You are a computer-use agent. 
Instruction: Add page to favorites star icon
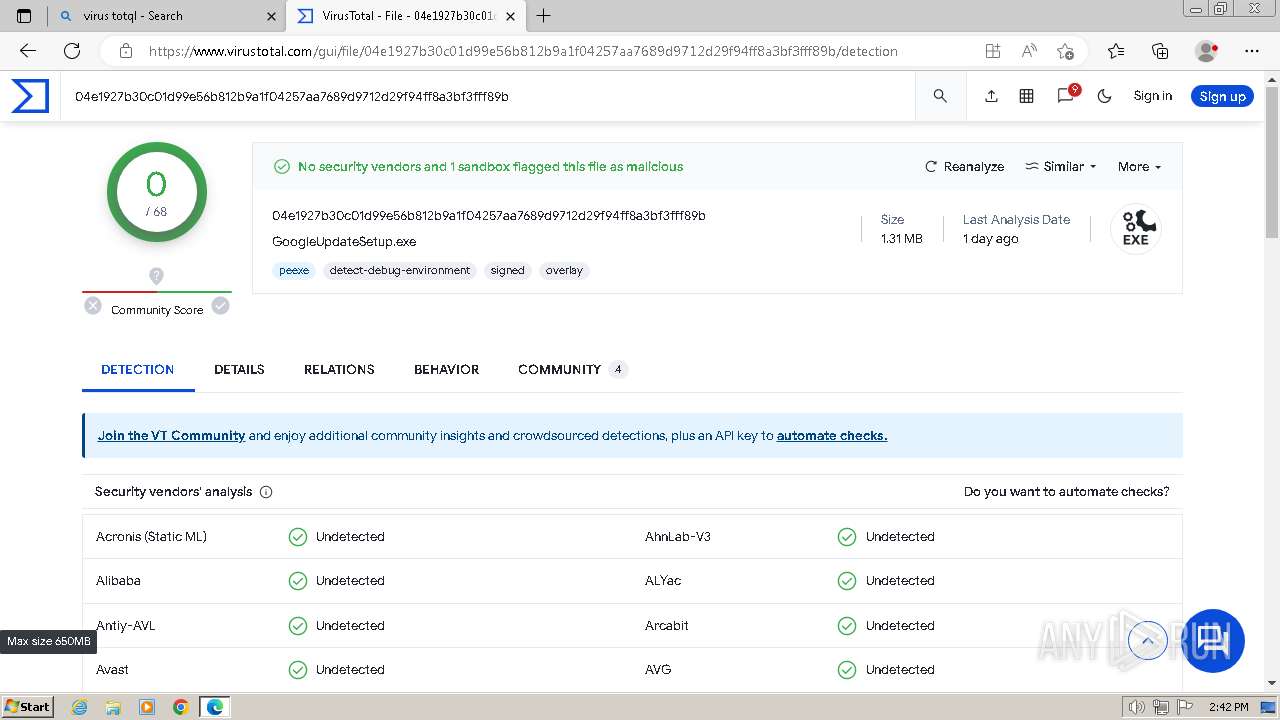point(1065,51)
